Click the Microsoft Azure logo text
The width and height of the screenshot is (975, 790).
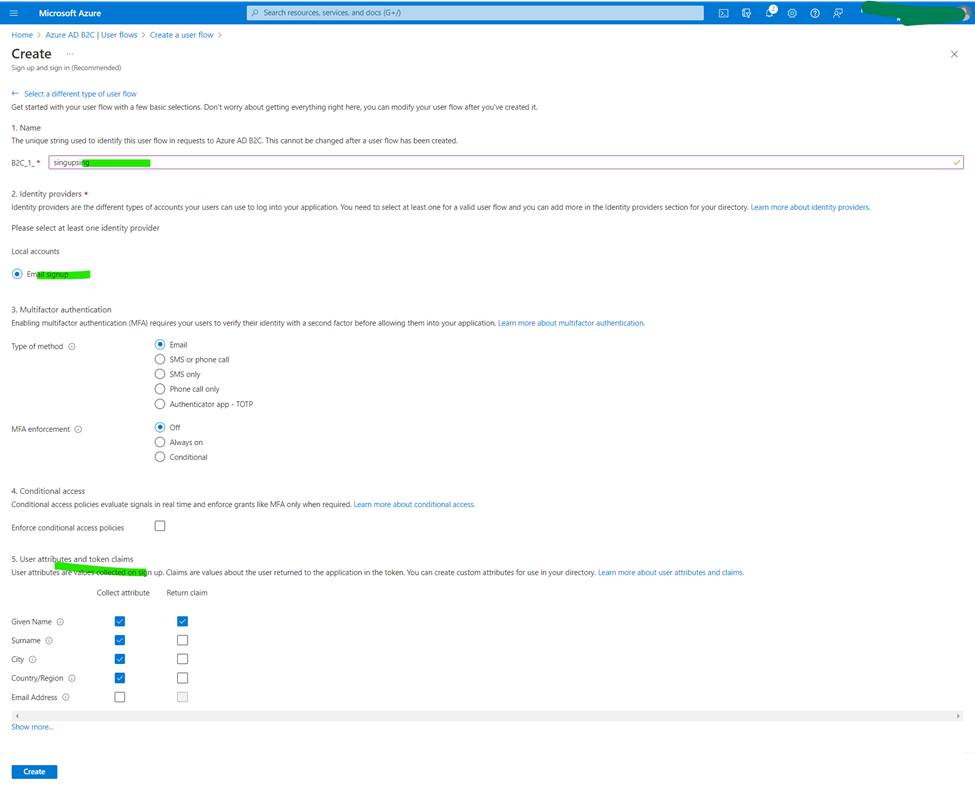tap(70, 13)
